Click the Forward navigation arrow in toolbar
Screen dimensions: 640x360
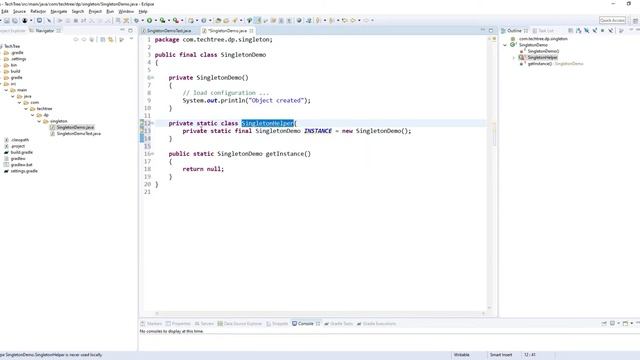(x=366, y=20)
